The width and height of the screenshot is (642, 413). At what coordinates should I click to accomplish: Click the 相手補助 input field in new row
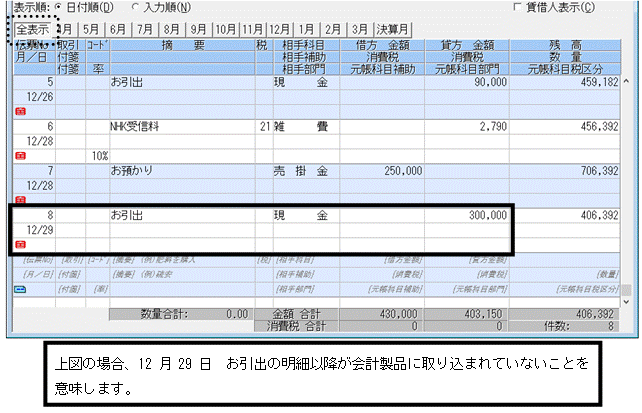click(x=306, y=274)
